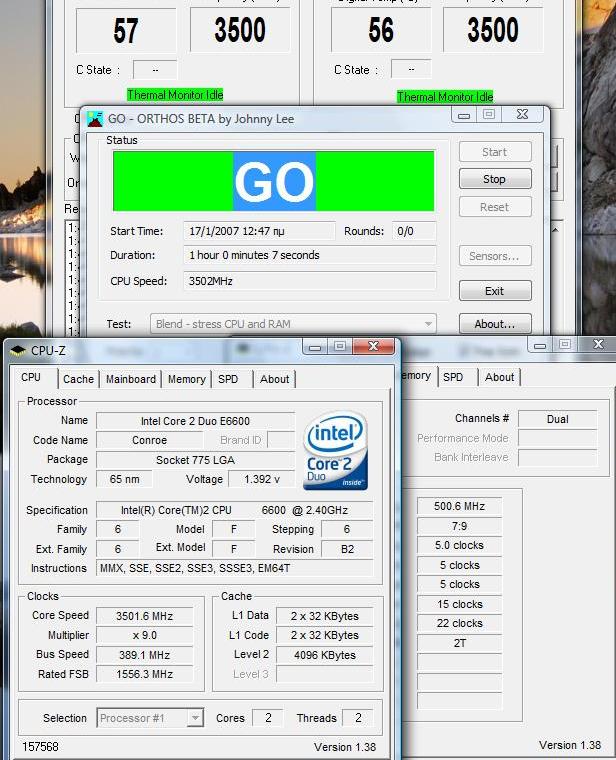Click the 57 temperature reading
The height and width of the screenshot is (760, 616).
(126, 31)
